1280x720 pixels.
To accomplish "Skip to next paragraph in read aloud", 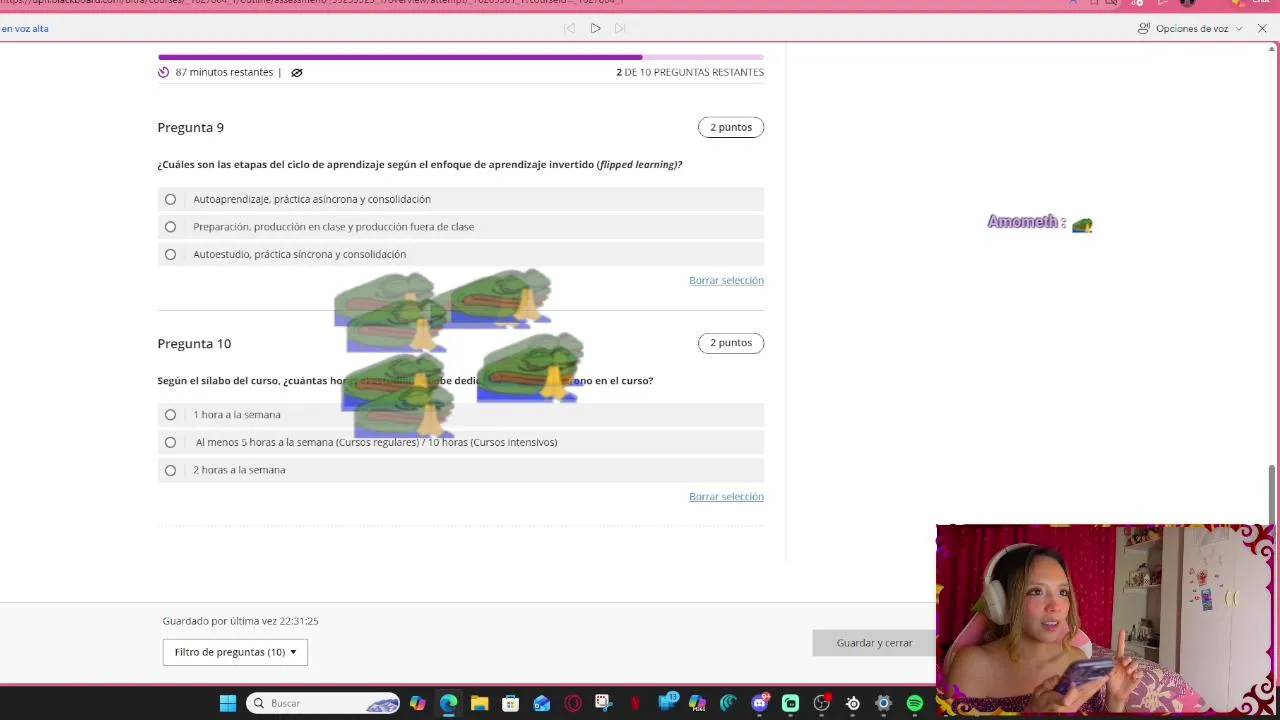I will tap(620, 28).
